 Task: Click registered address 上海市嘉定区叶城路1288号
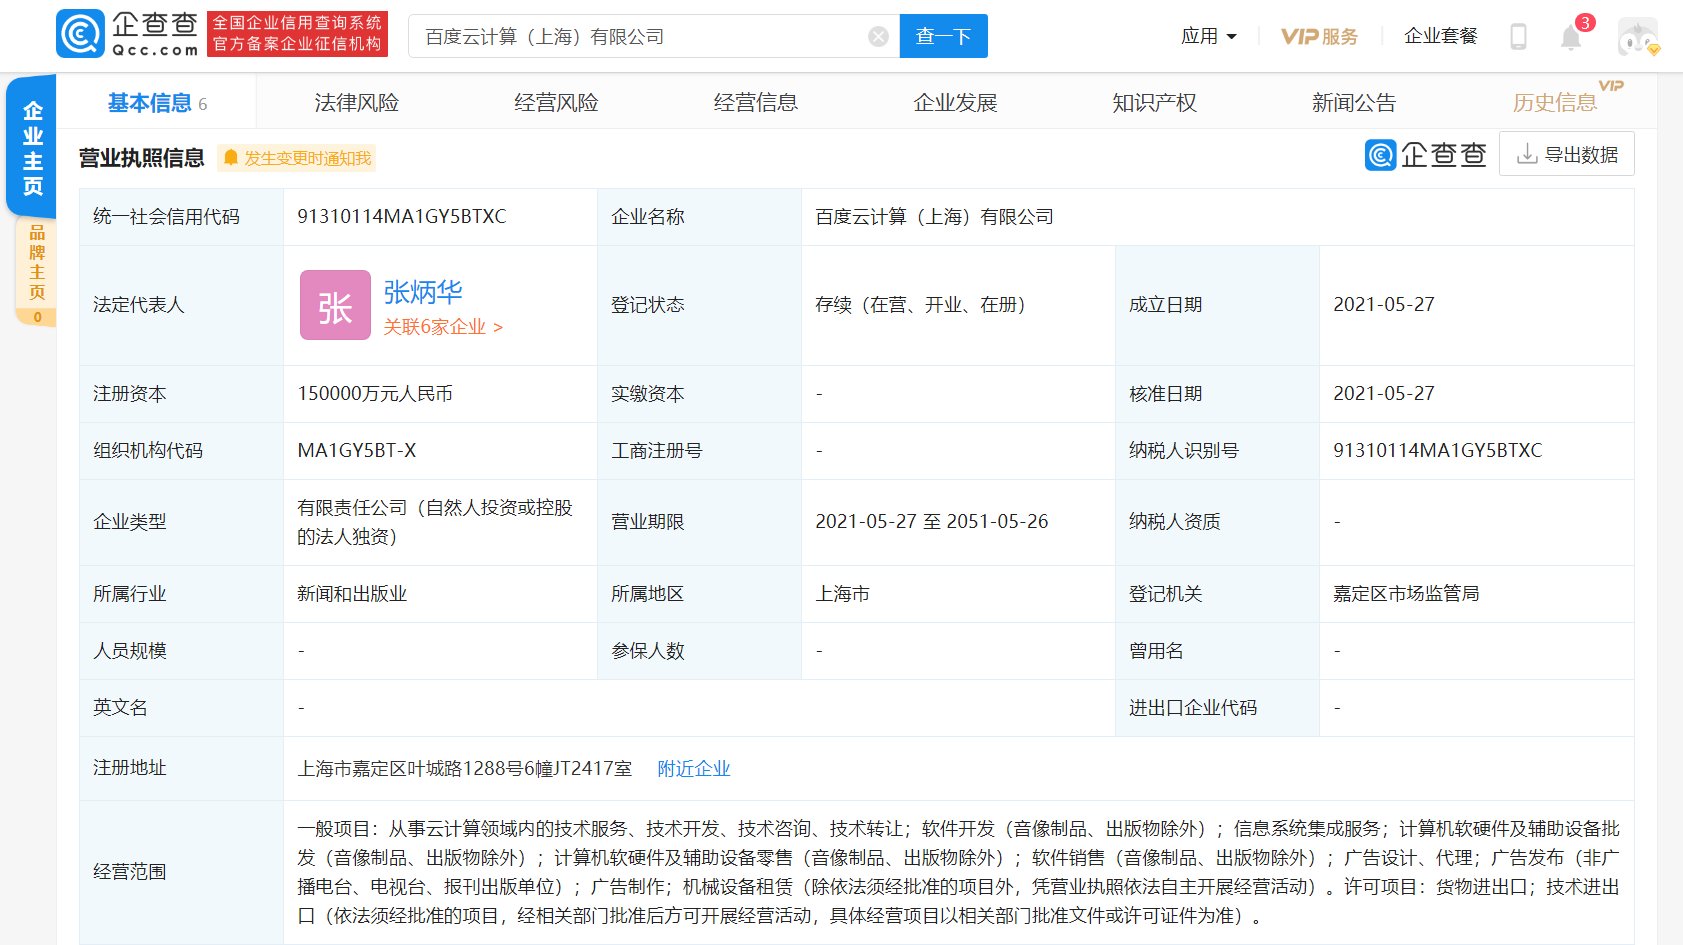coord(465,768)
